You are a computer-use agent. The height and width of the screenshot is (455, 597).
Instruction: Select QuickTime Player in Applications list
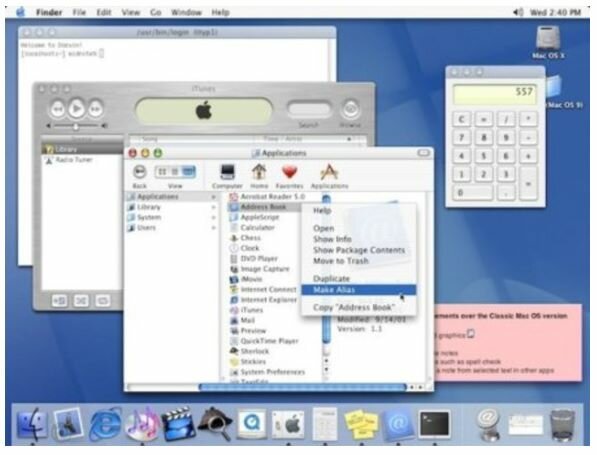[x=270, y=341]
